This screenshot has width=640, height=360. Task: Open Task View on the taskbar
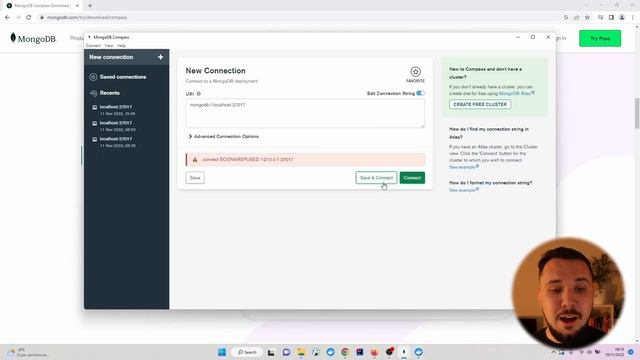(271, 352)
